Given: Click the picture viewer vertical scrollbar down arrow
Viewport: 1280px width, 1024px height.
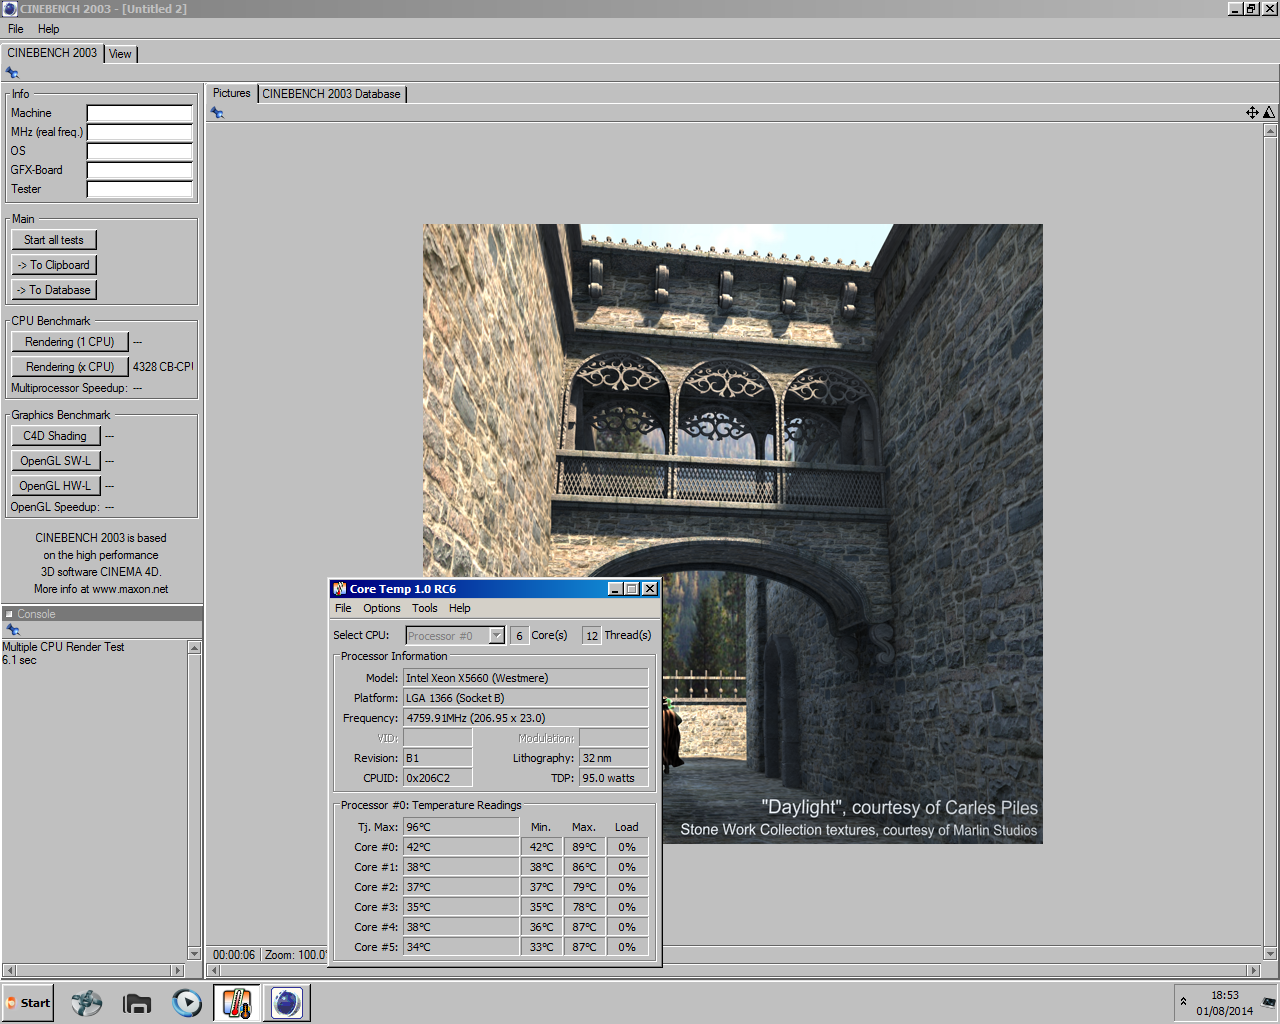Looking at the screenshot, I should [1270, 953].
